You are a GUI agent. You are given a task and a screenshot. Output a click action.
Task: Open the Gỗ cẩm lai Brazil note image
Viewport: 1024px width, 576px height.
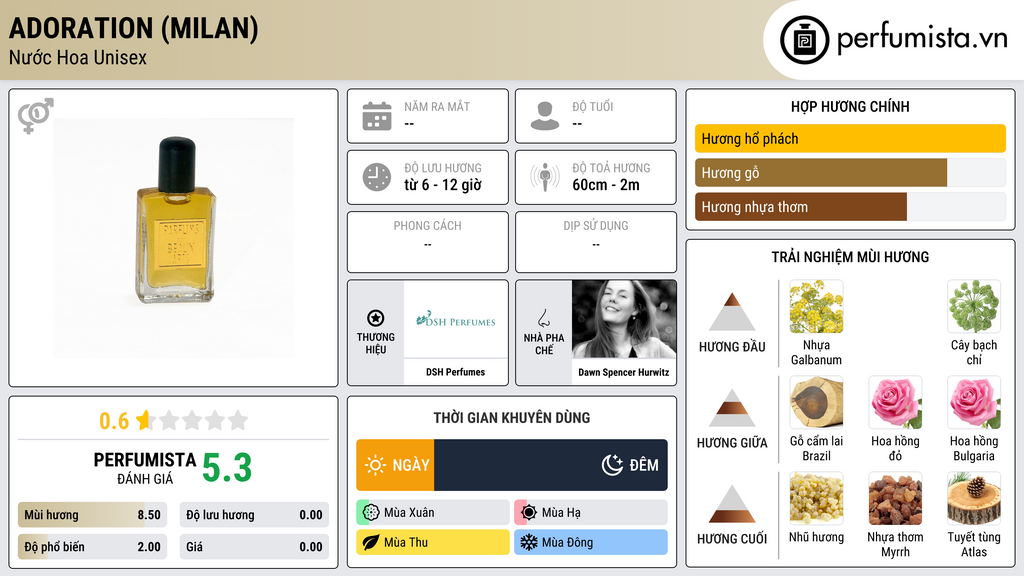click(x=816, y=402)
